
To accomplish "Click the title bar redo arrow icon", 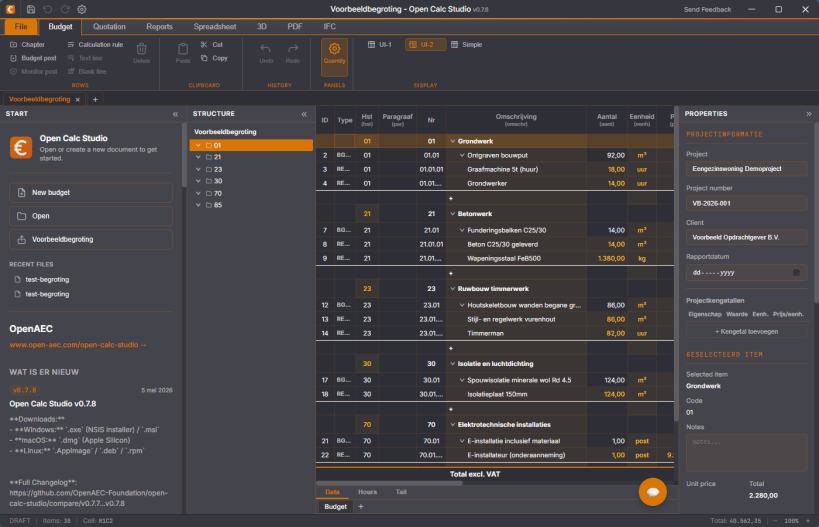I will point(65,9).
